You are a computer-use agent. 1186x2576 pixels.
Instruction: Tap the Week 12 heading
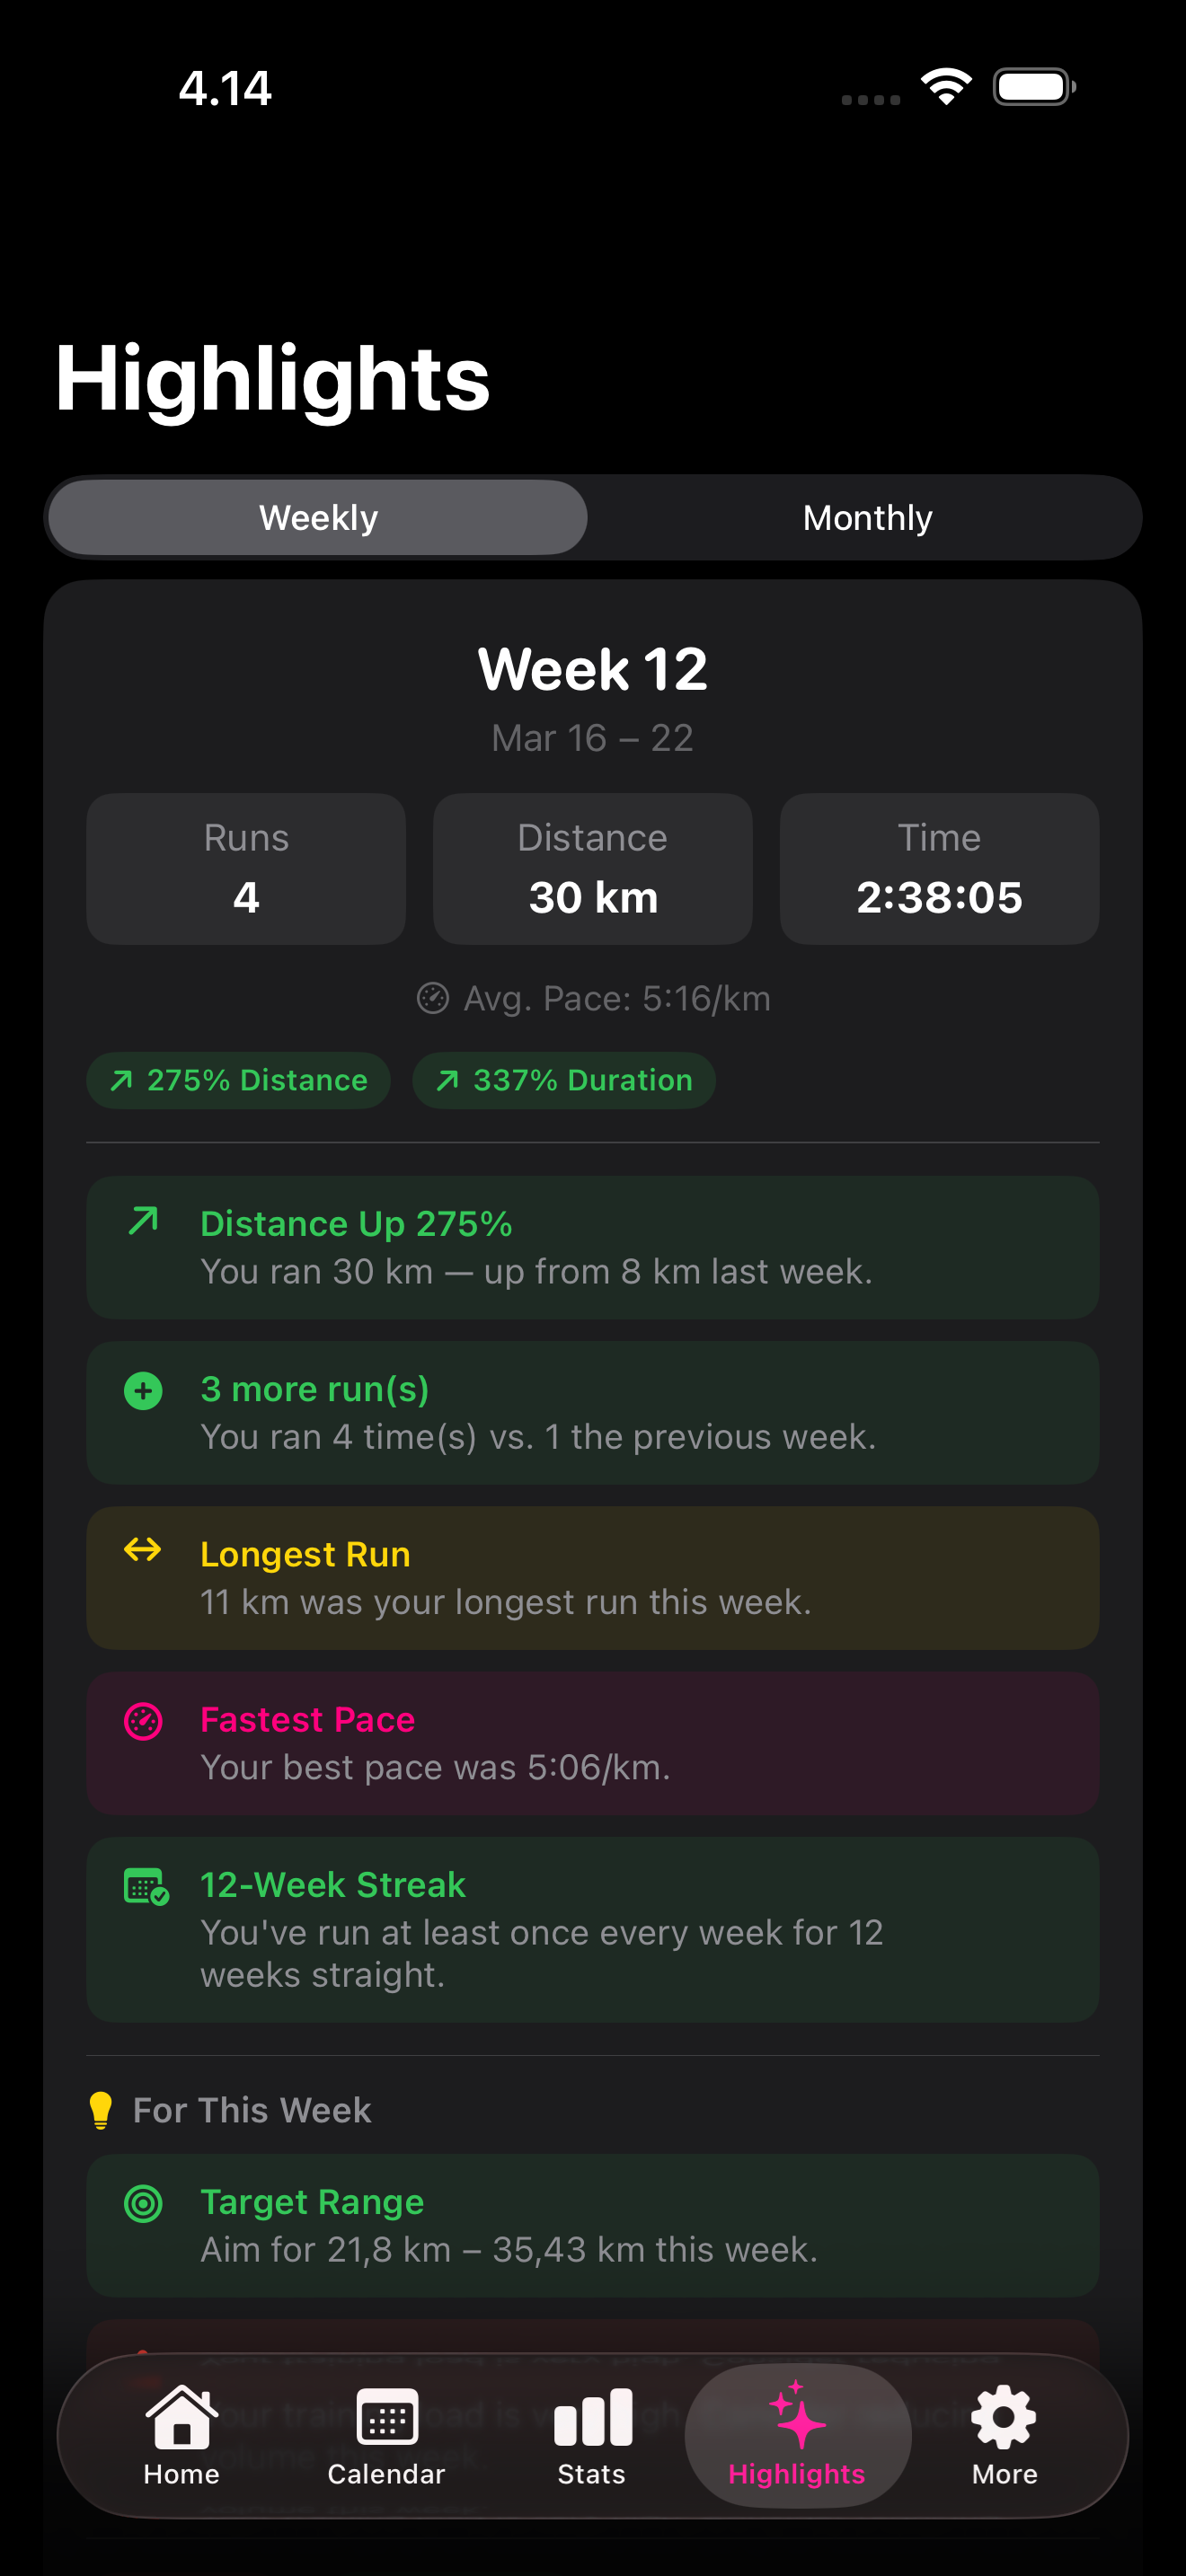pyautogui.click(x=593, y=669)
